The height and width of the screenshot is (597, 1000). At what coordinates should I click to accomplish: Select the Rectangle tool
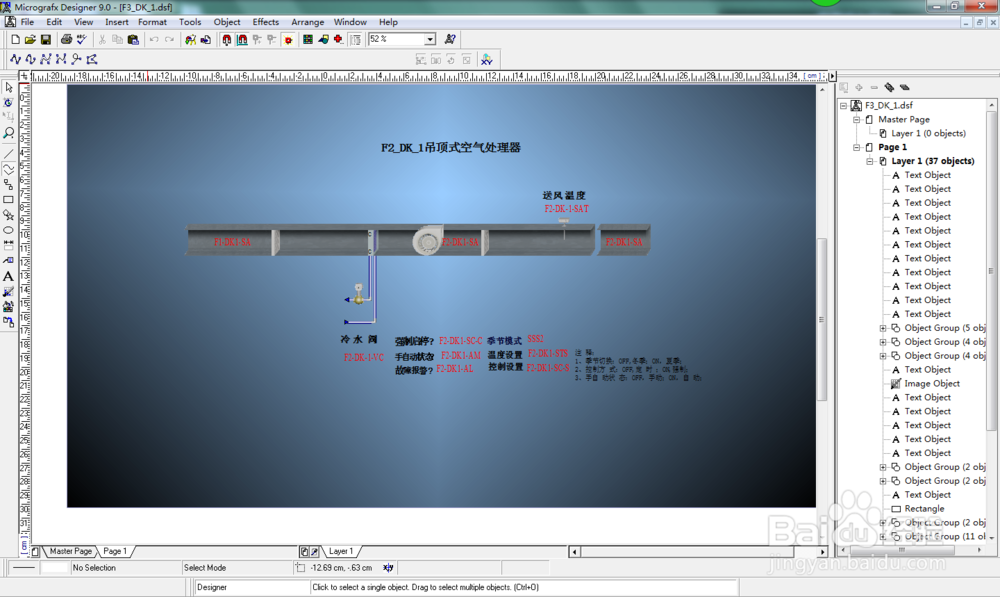coord(8,200)
